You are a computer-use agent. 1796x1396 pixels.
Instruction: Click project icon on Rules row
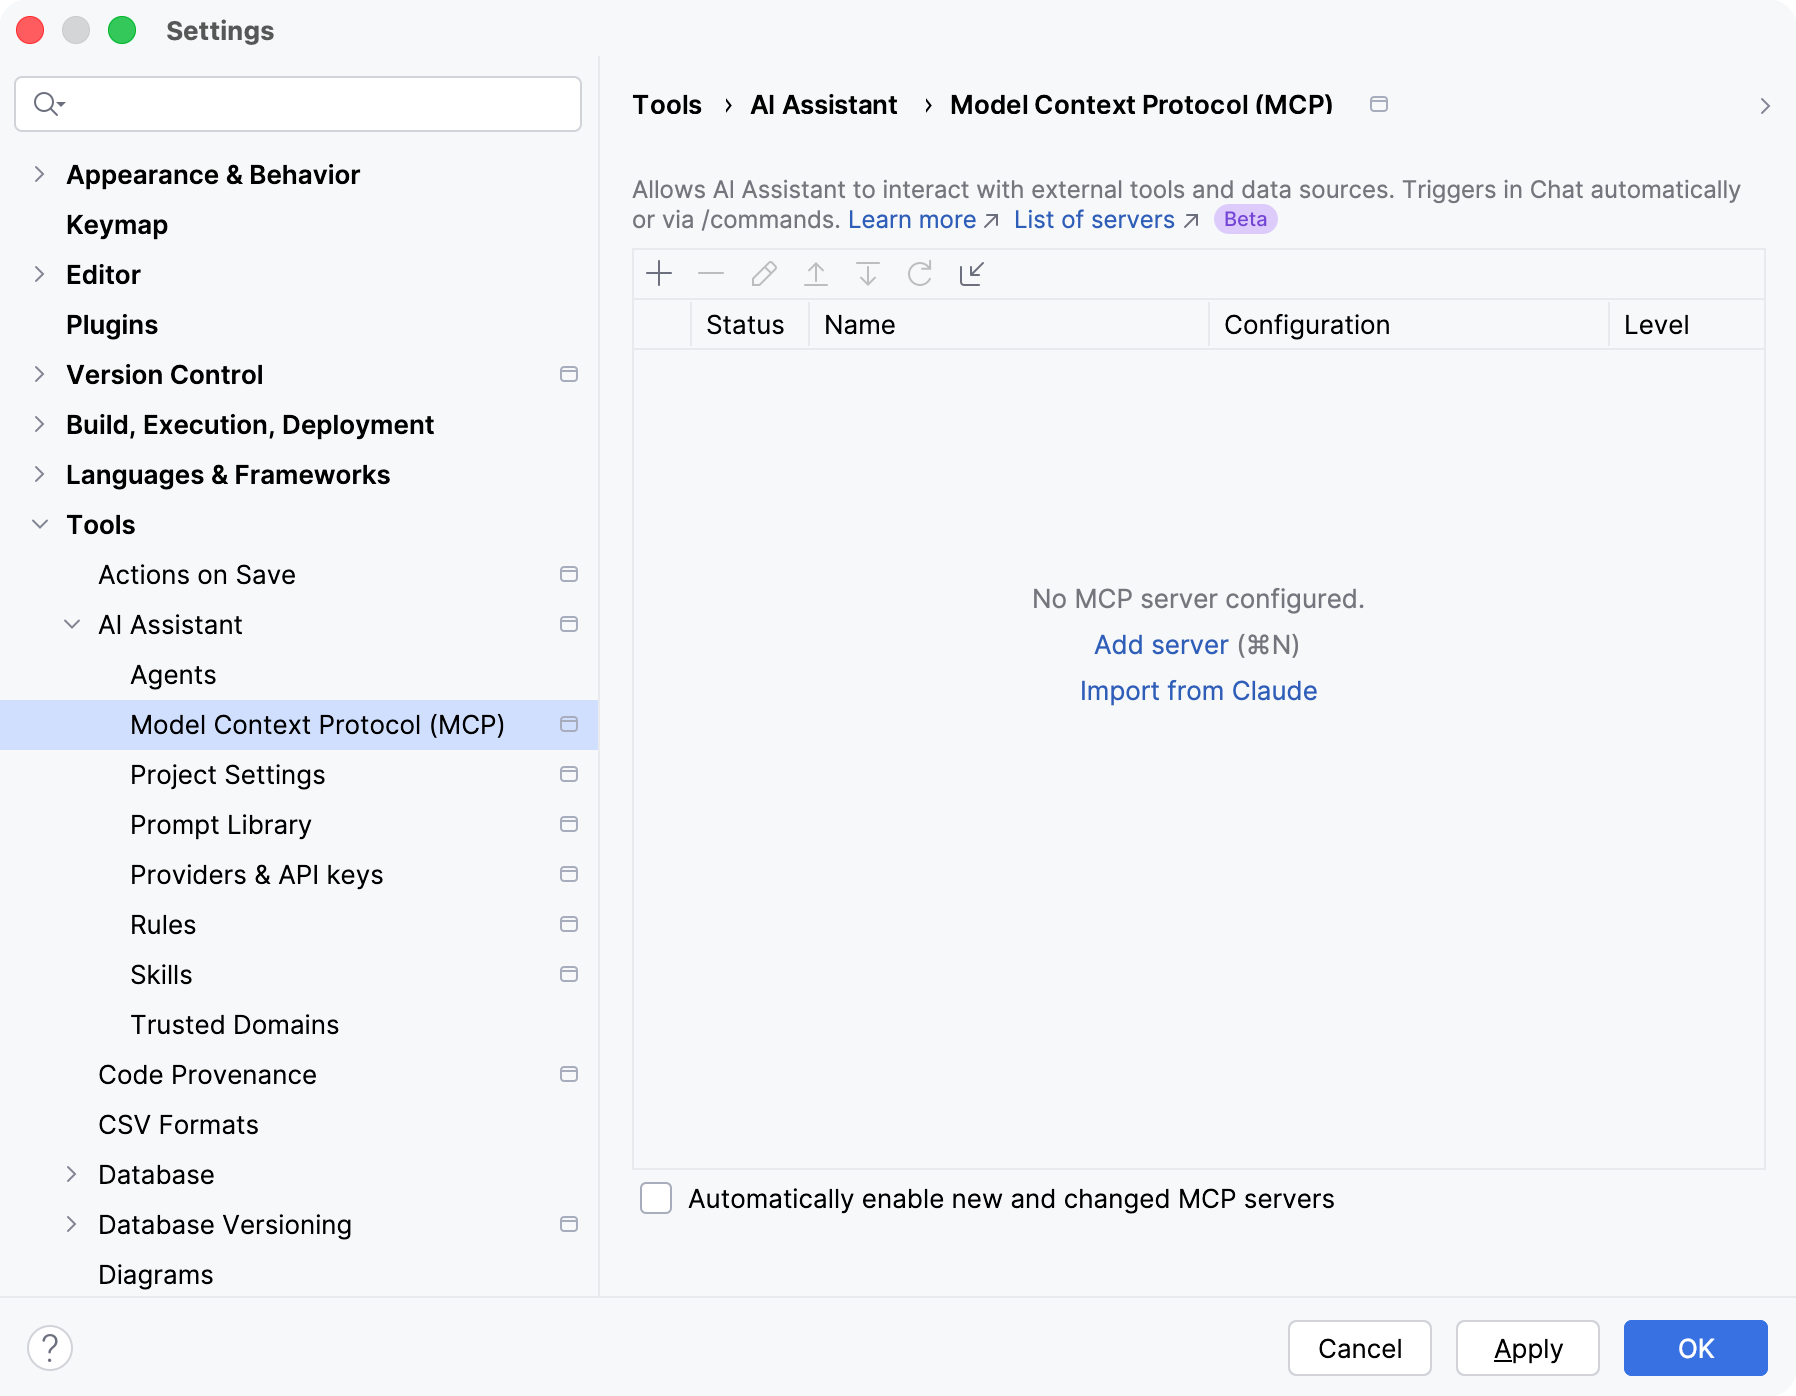tap(569, 924)
